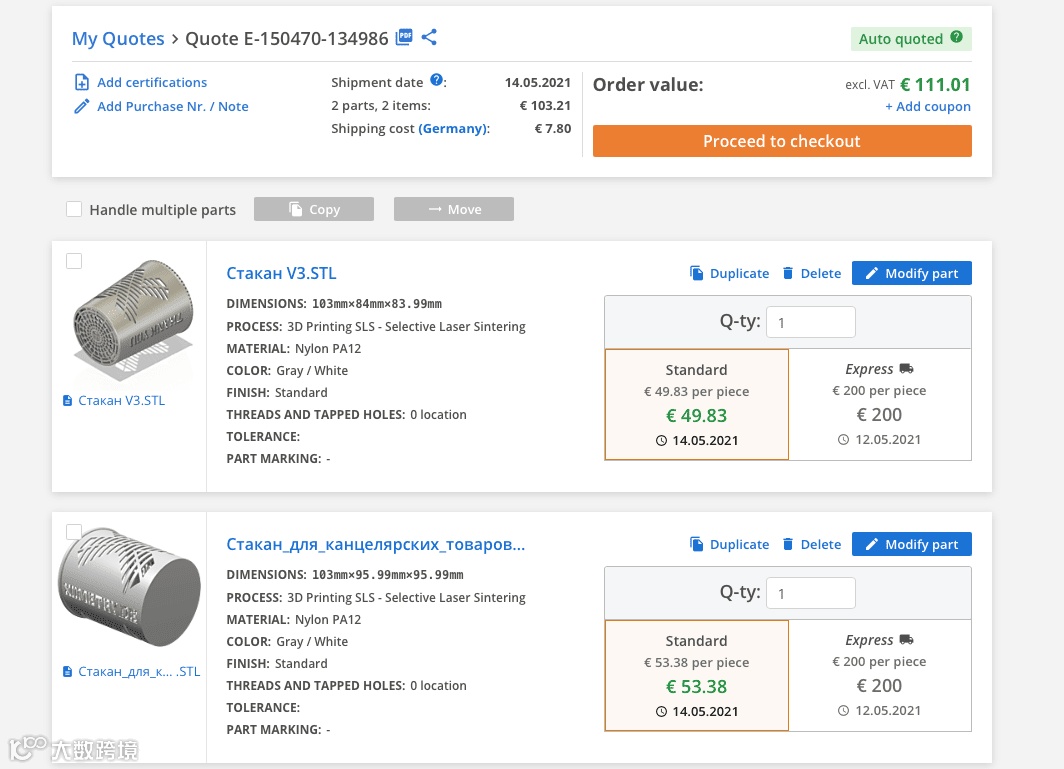Click the pencil icon for Purchase Nr. / Note
1064x769 pixels.
(x=82, y=106)
